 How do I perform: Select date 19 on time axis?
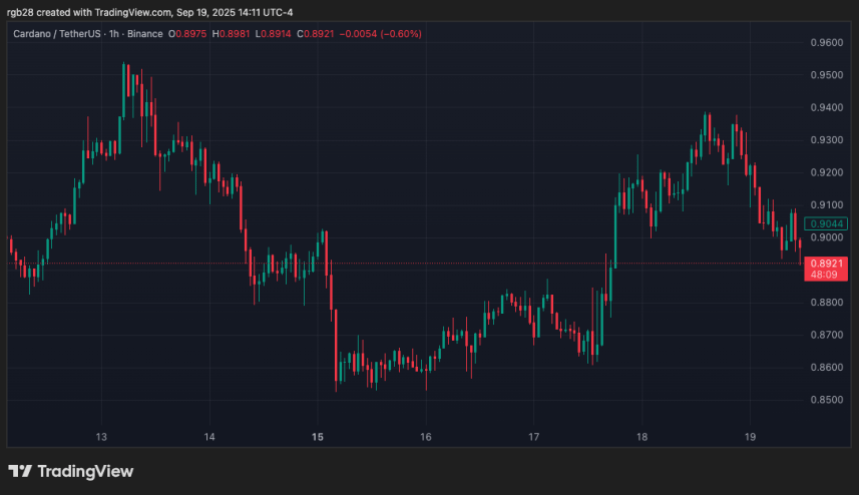click(x=750, y=437)
